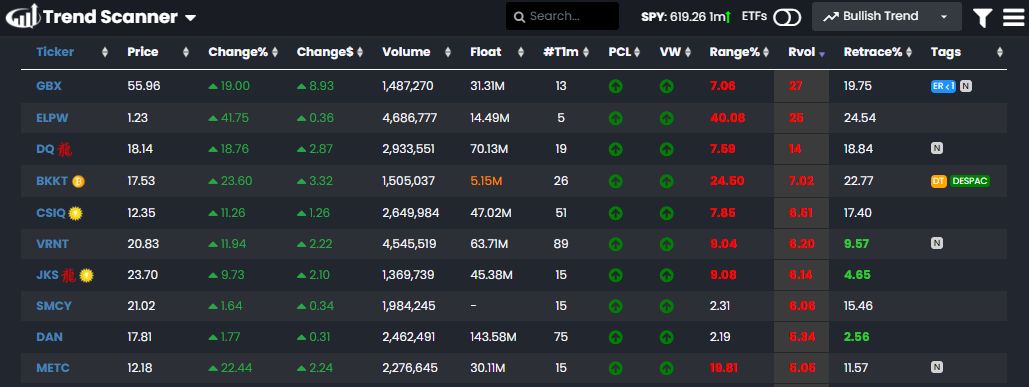Click the ER<1 tag on GBX row

943,86
